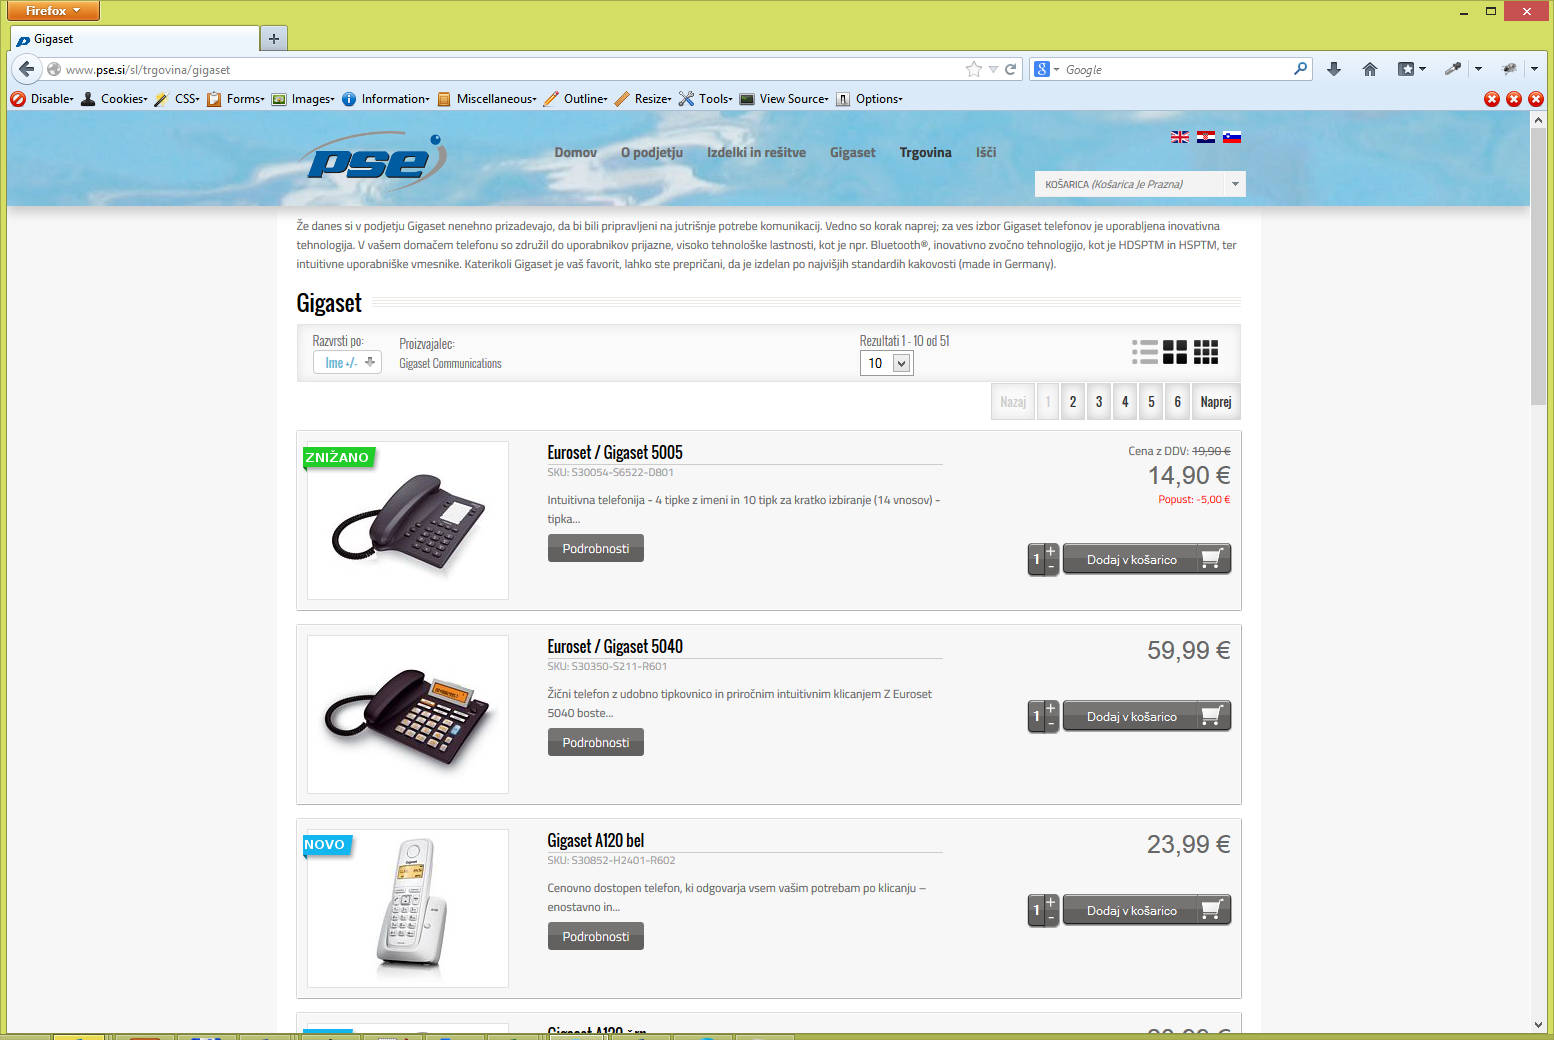Open View Source menu
1554x1040 pixels.
784,99
